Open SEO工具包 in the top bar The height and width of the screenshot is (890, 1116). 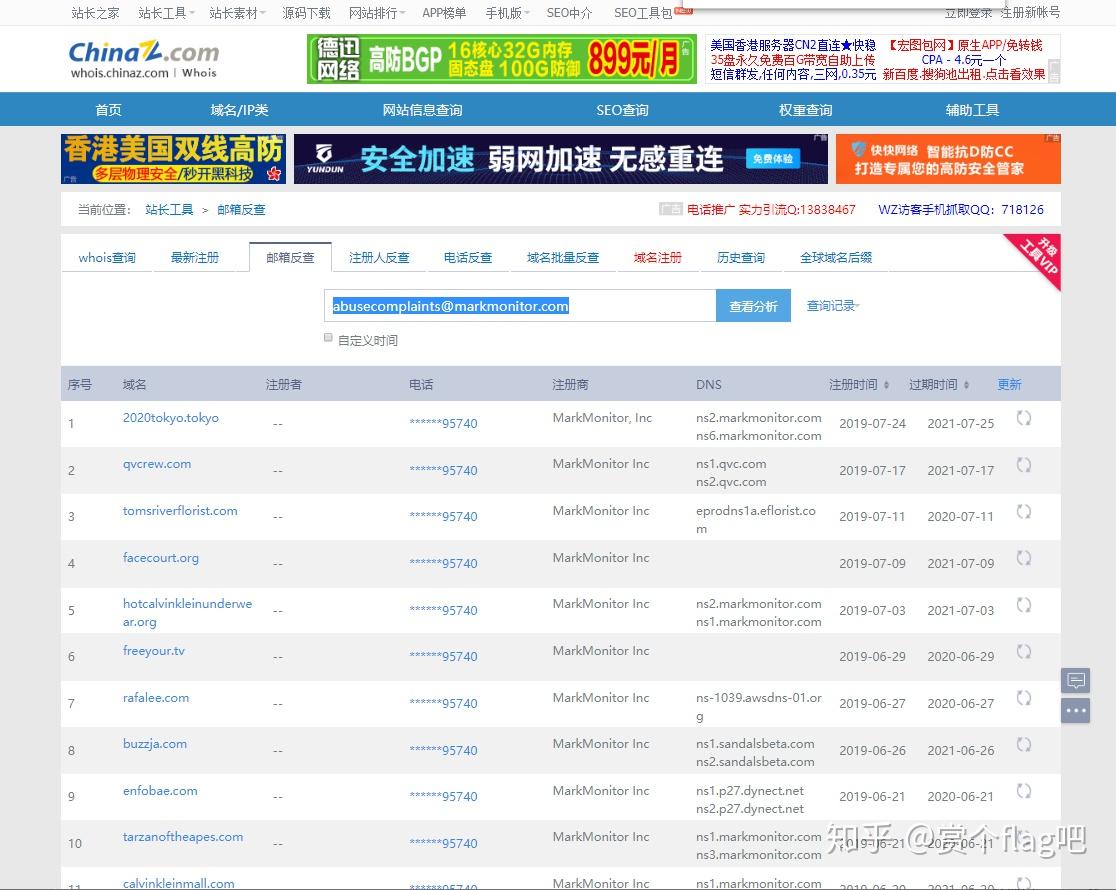643,13
